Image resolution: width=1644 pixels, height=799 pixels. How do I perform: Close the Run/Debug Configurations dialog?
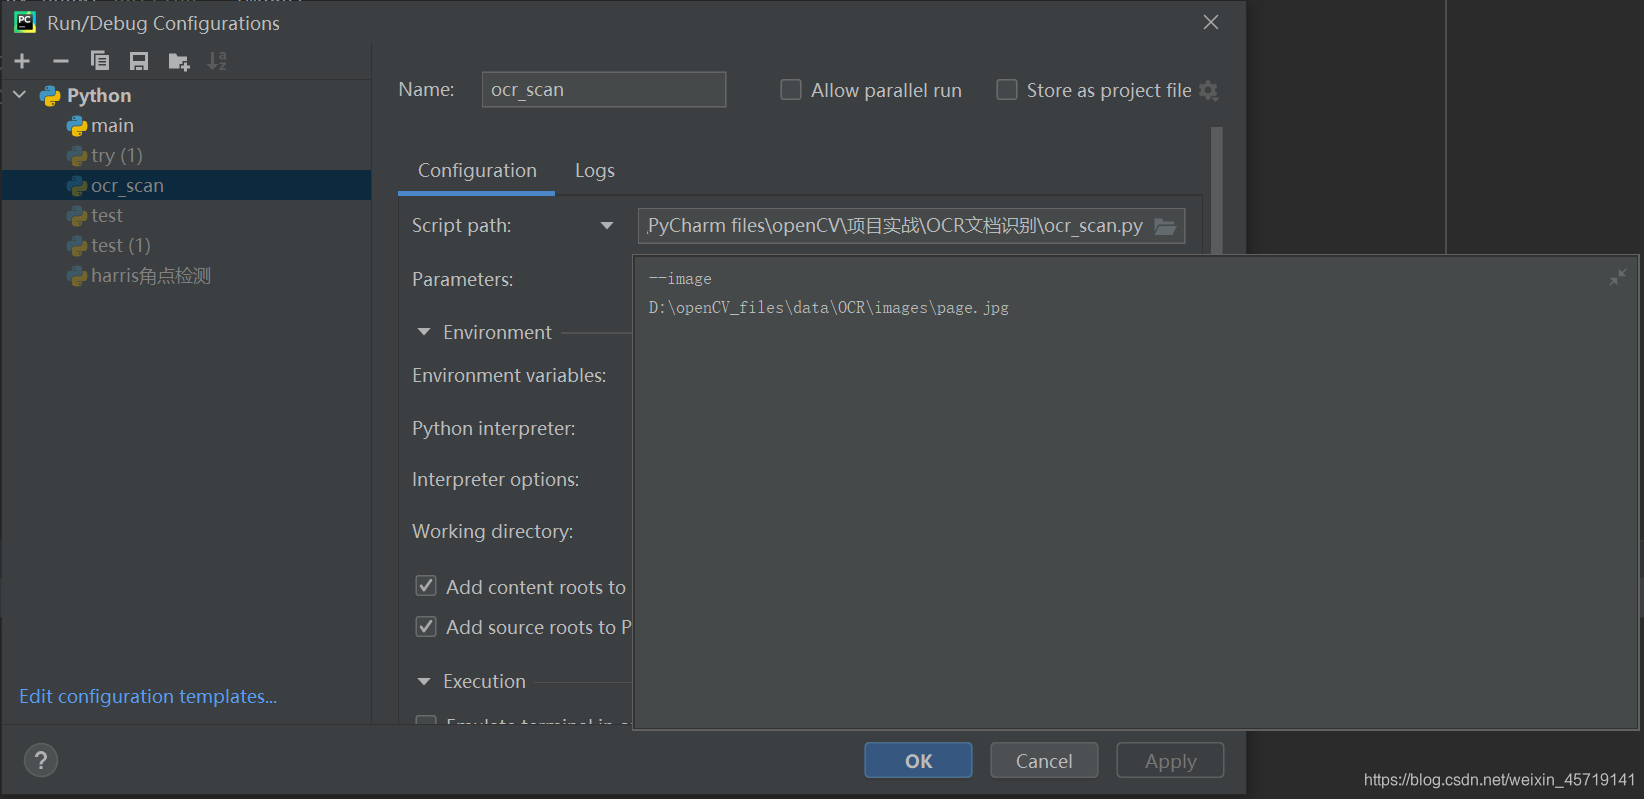[1211, 22]
